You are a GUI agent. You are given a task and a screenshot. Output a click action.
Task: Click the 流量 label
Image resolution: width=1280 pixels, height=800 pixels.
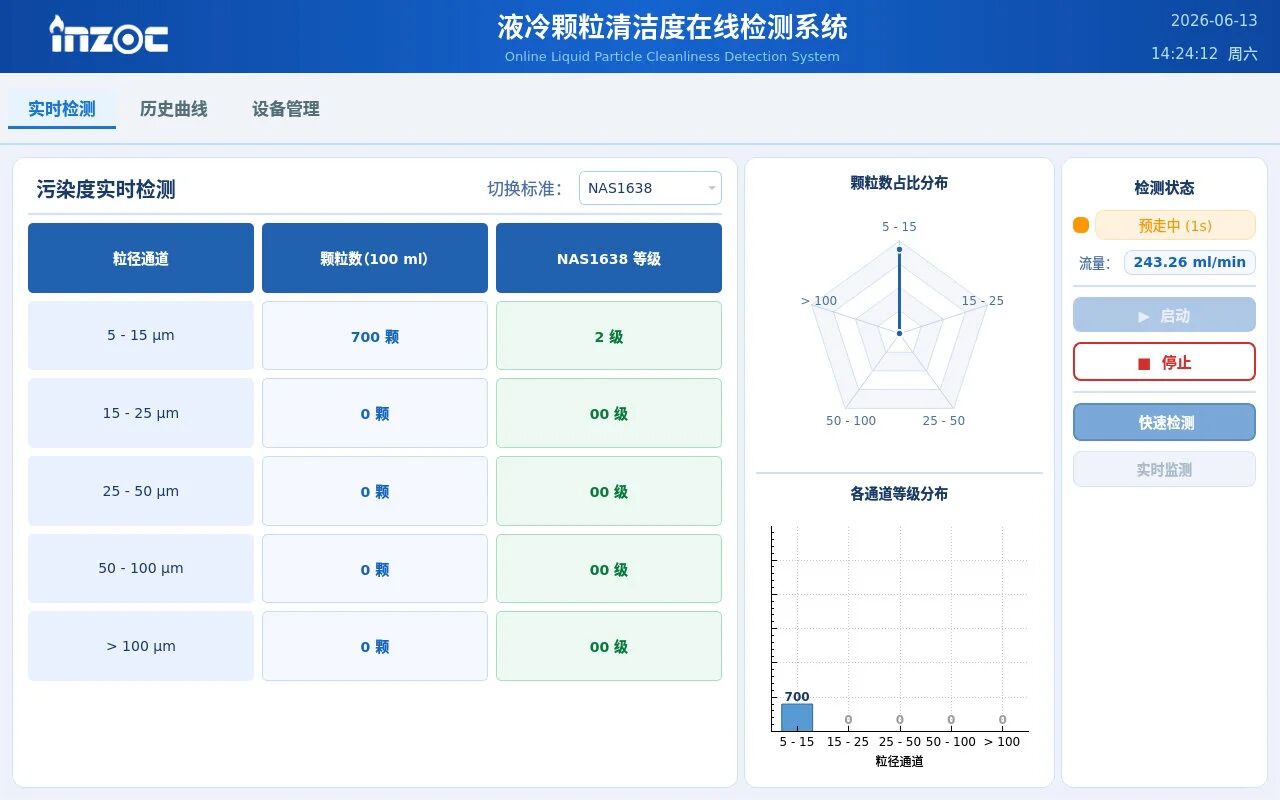click(1095, 263)
